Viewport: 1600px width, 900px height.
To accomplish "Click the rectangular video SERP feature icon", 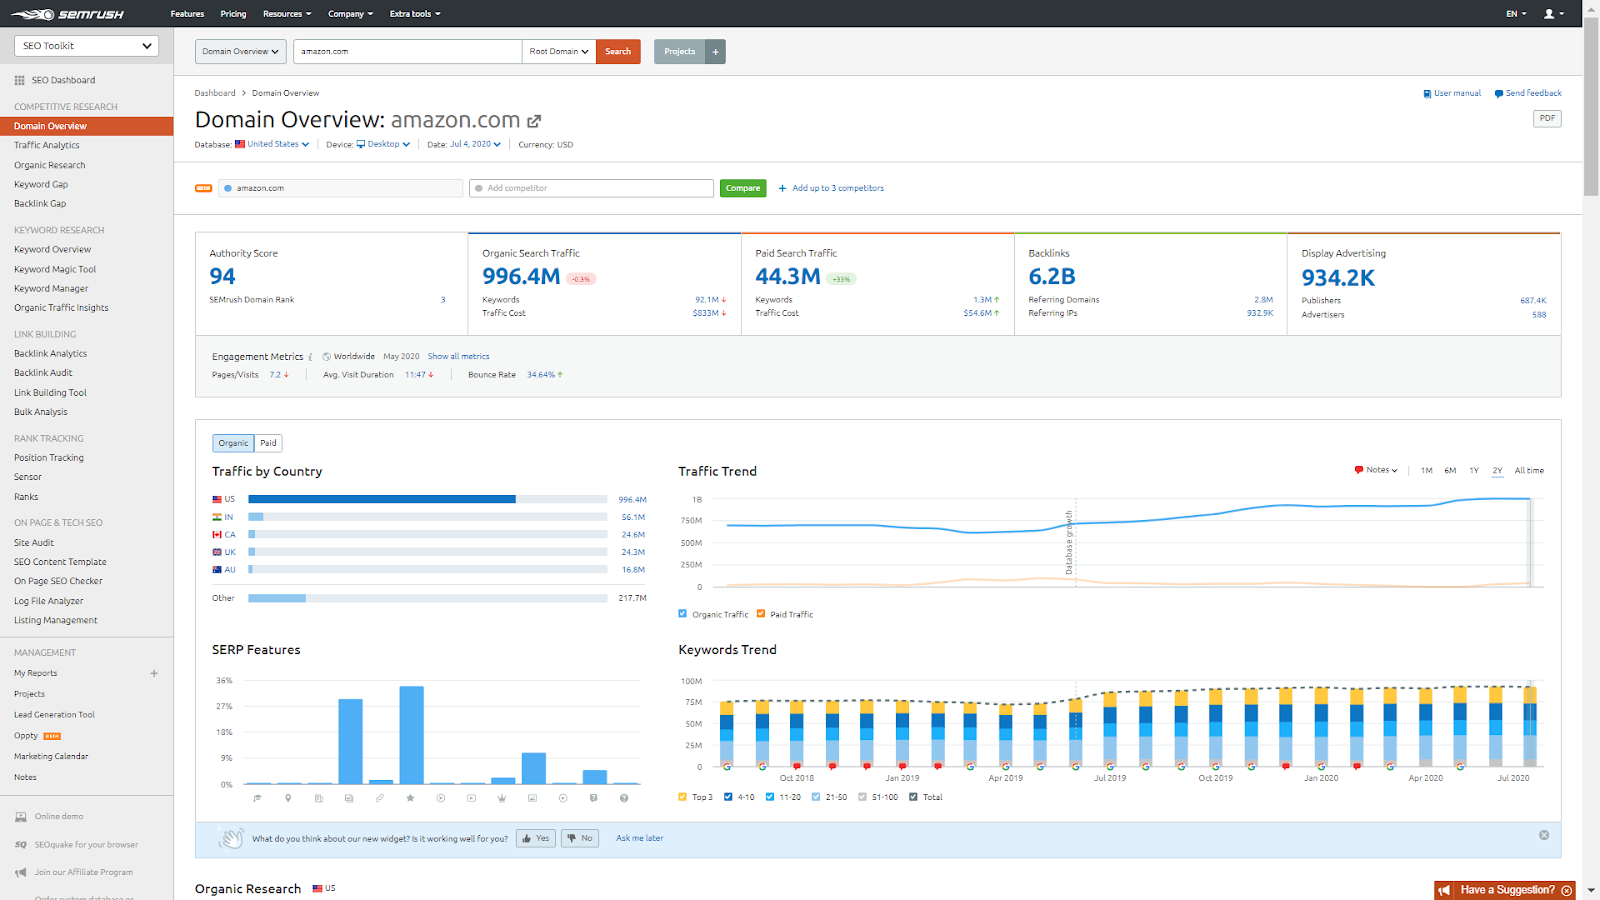I will [471, 798].
